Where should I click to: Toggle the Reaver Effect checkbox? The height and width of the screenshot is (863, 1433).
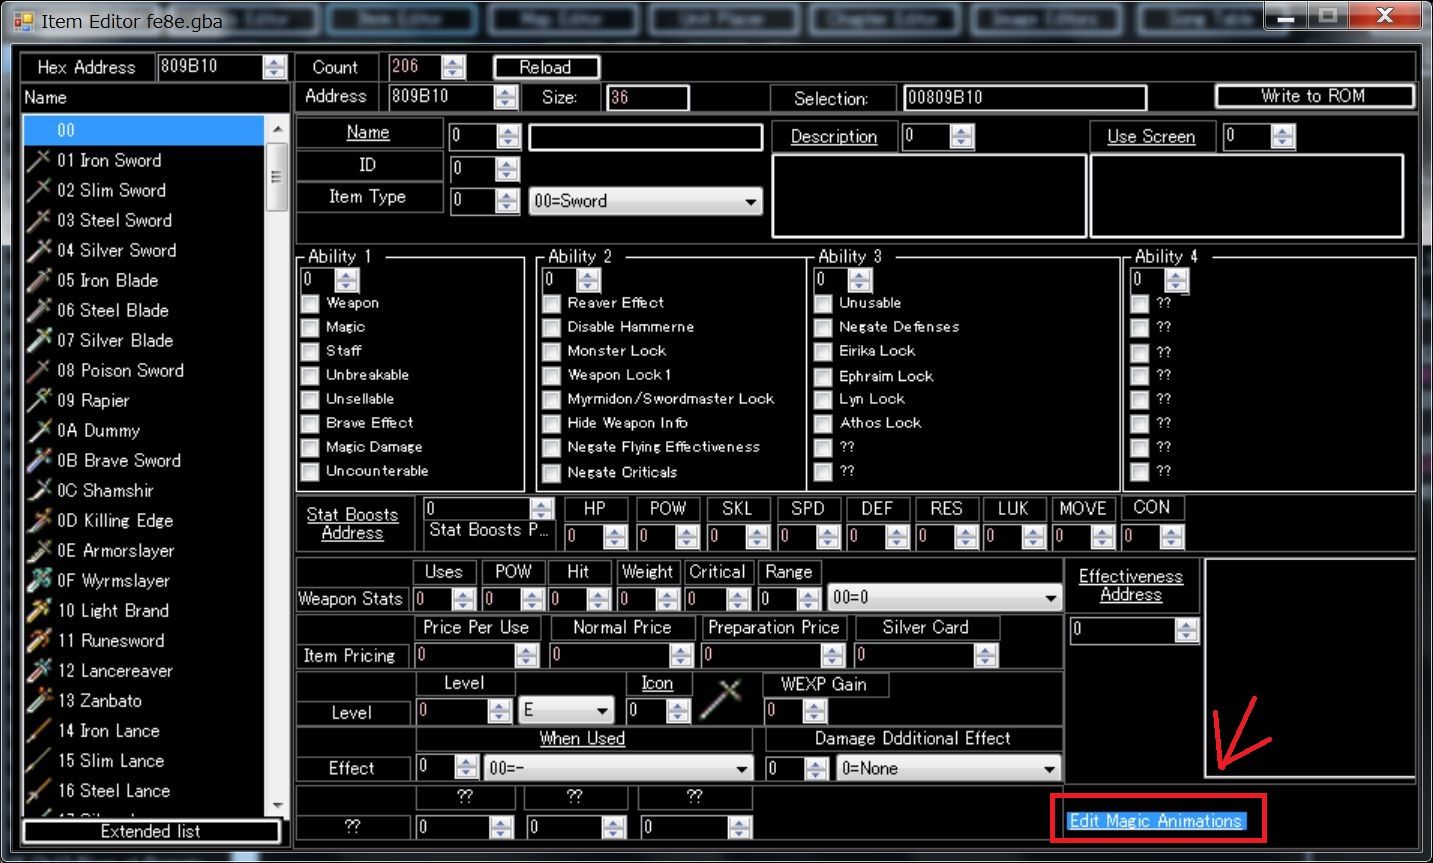[552, 303]
